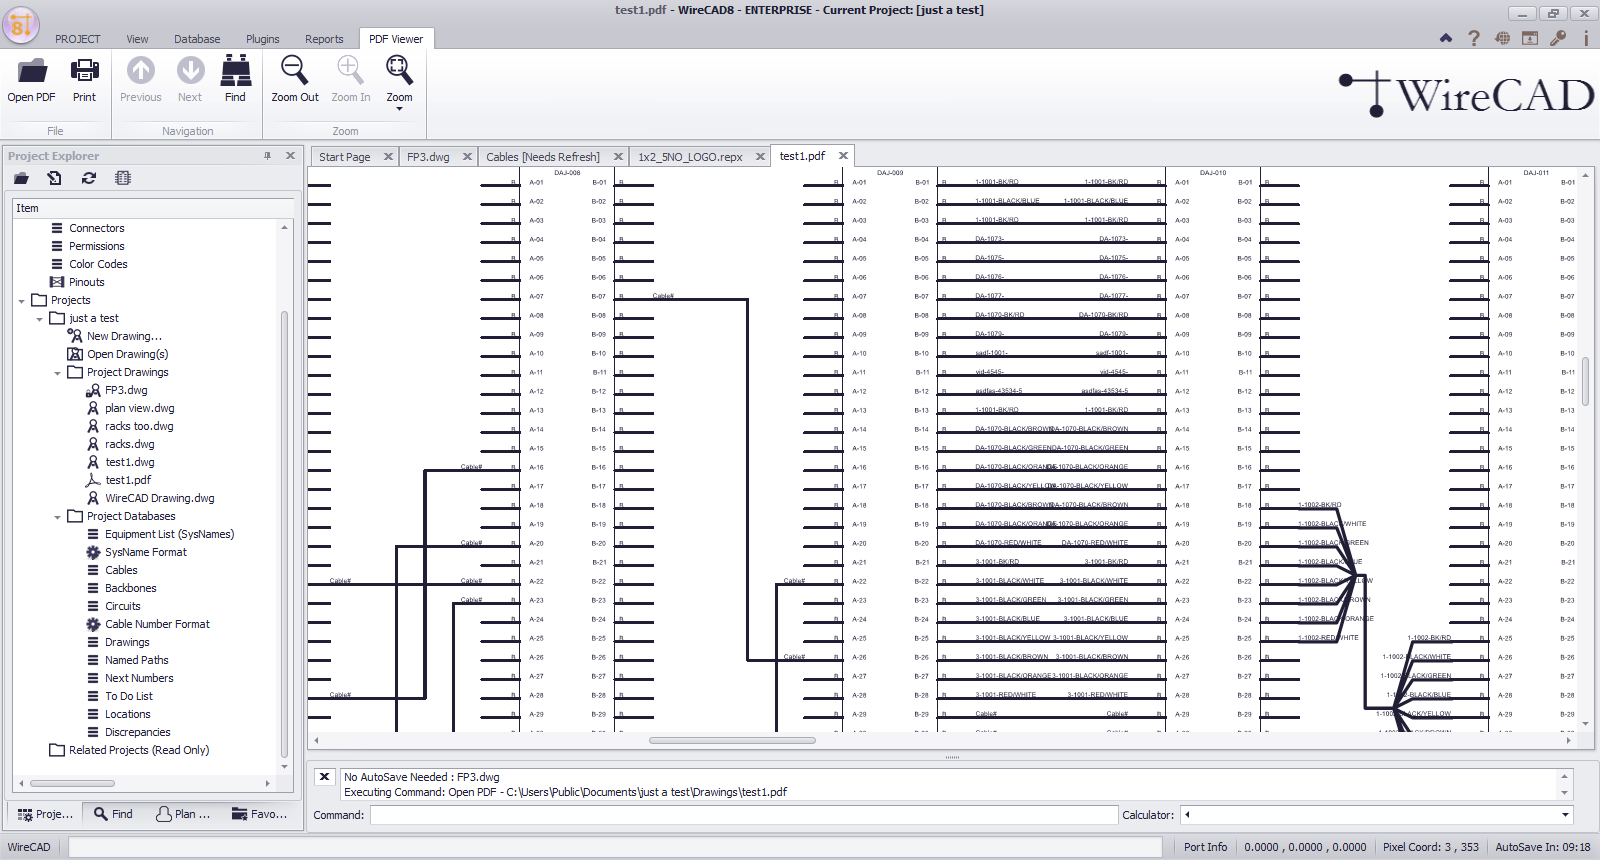1600x860 pixels.
Task: Click the PDF viewer horizontal scrollbar thumb
Action: (732, 741)
